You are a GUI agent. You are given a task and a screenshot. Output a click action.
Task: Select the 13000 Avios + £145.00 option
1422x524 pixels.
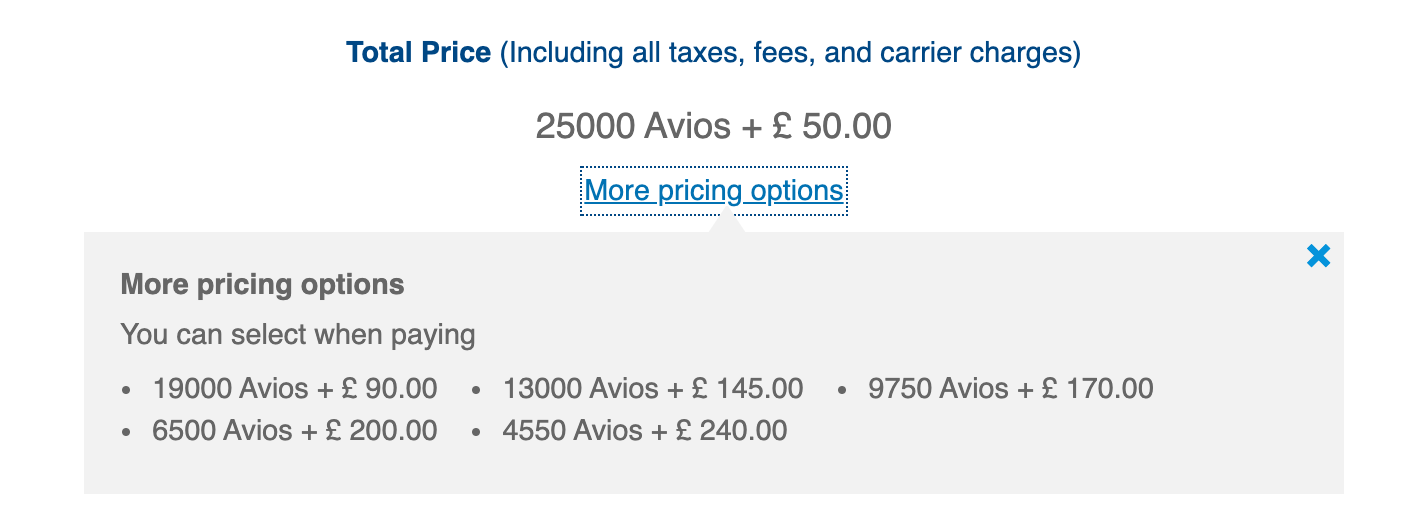[x=652, y=388]
